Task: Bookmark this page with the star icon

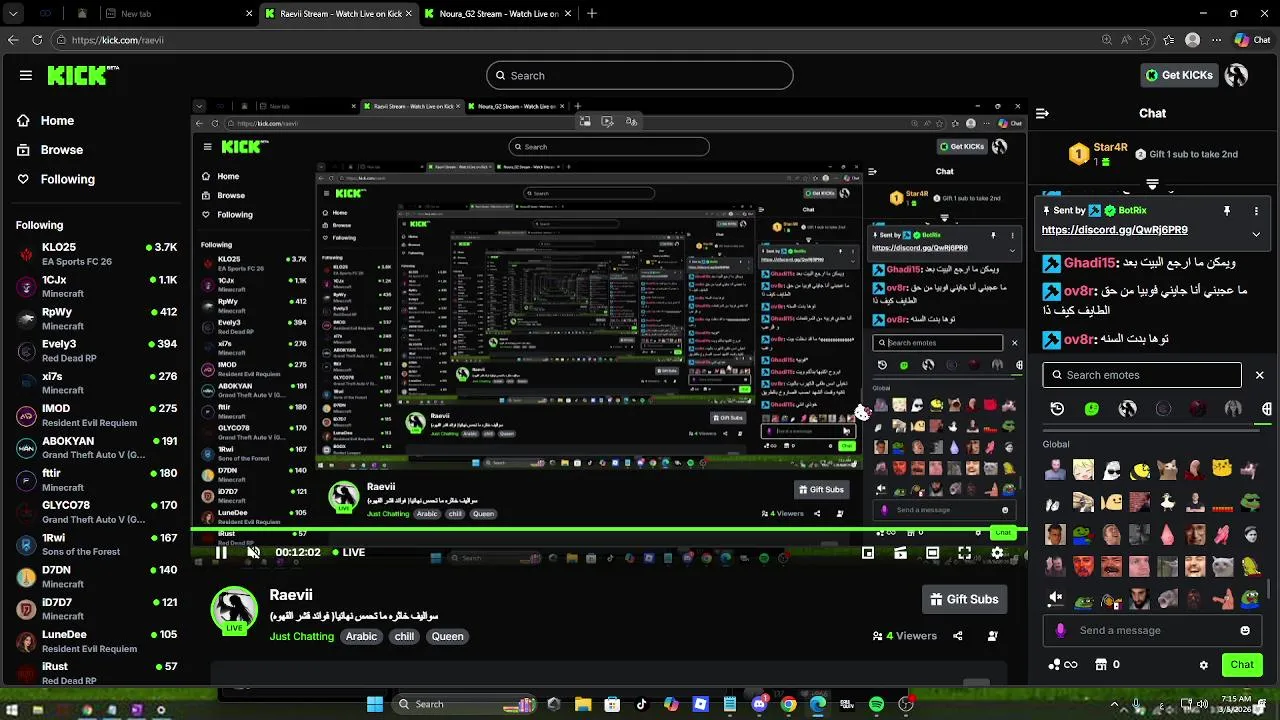Action: tap(1143, 40)
